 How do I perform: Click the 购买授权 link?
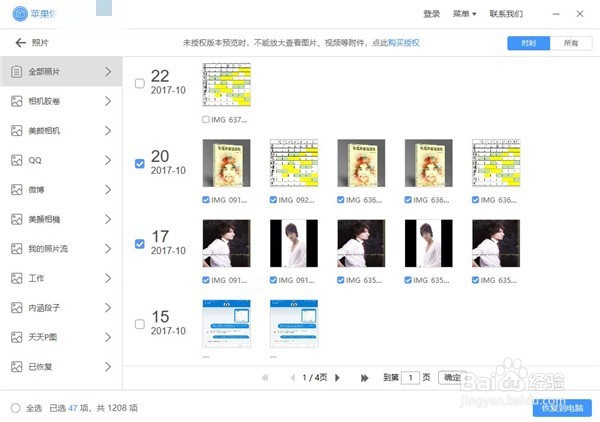403,42
